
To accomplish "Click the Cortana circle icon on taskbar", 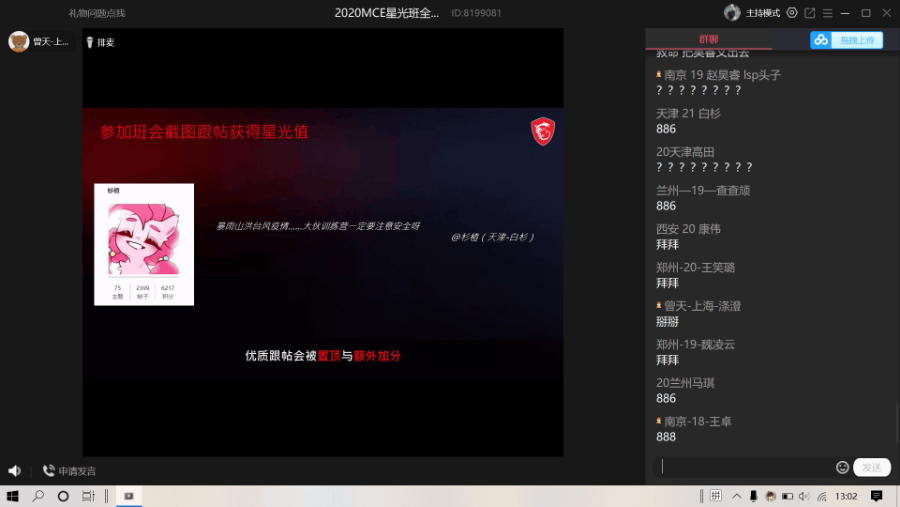I will pos(63,496).
